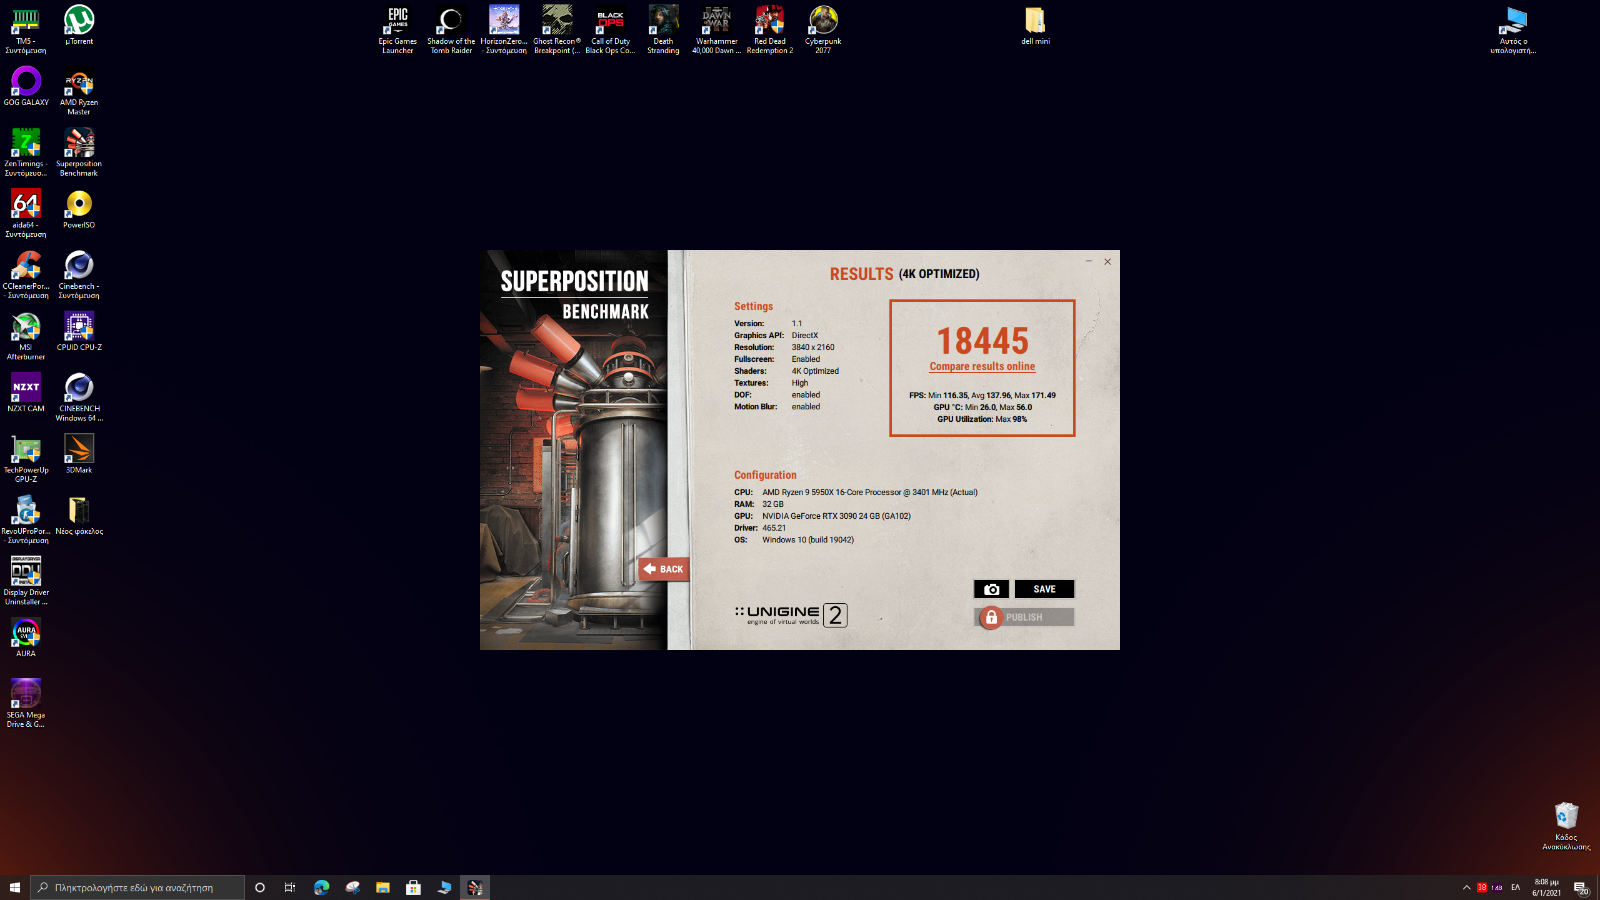
Task: Open the CPUID CPU-Z icon
Action: [x=79, y=331]
